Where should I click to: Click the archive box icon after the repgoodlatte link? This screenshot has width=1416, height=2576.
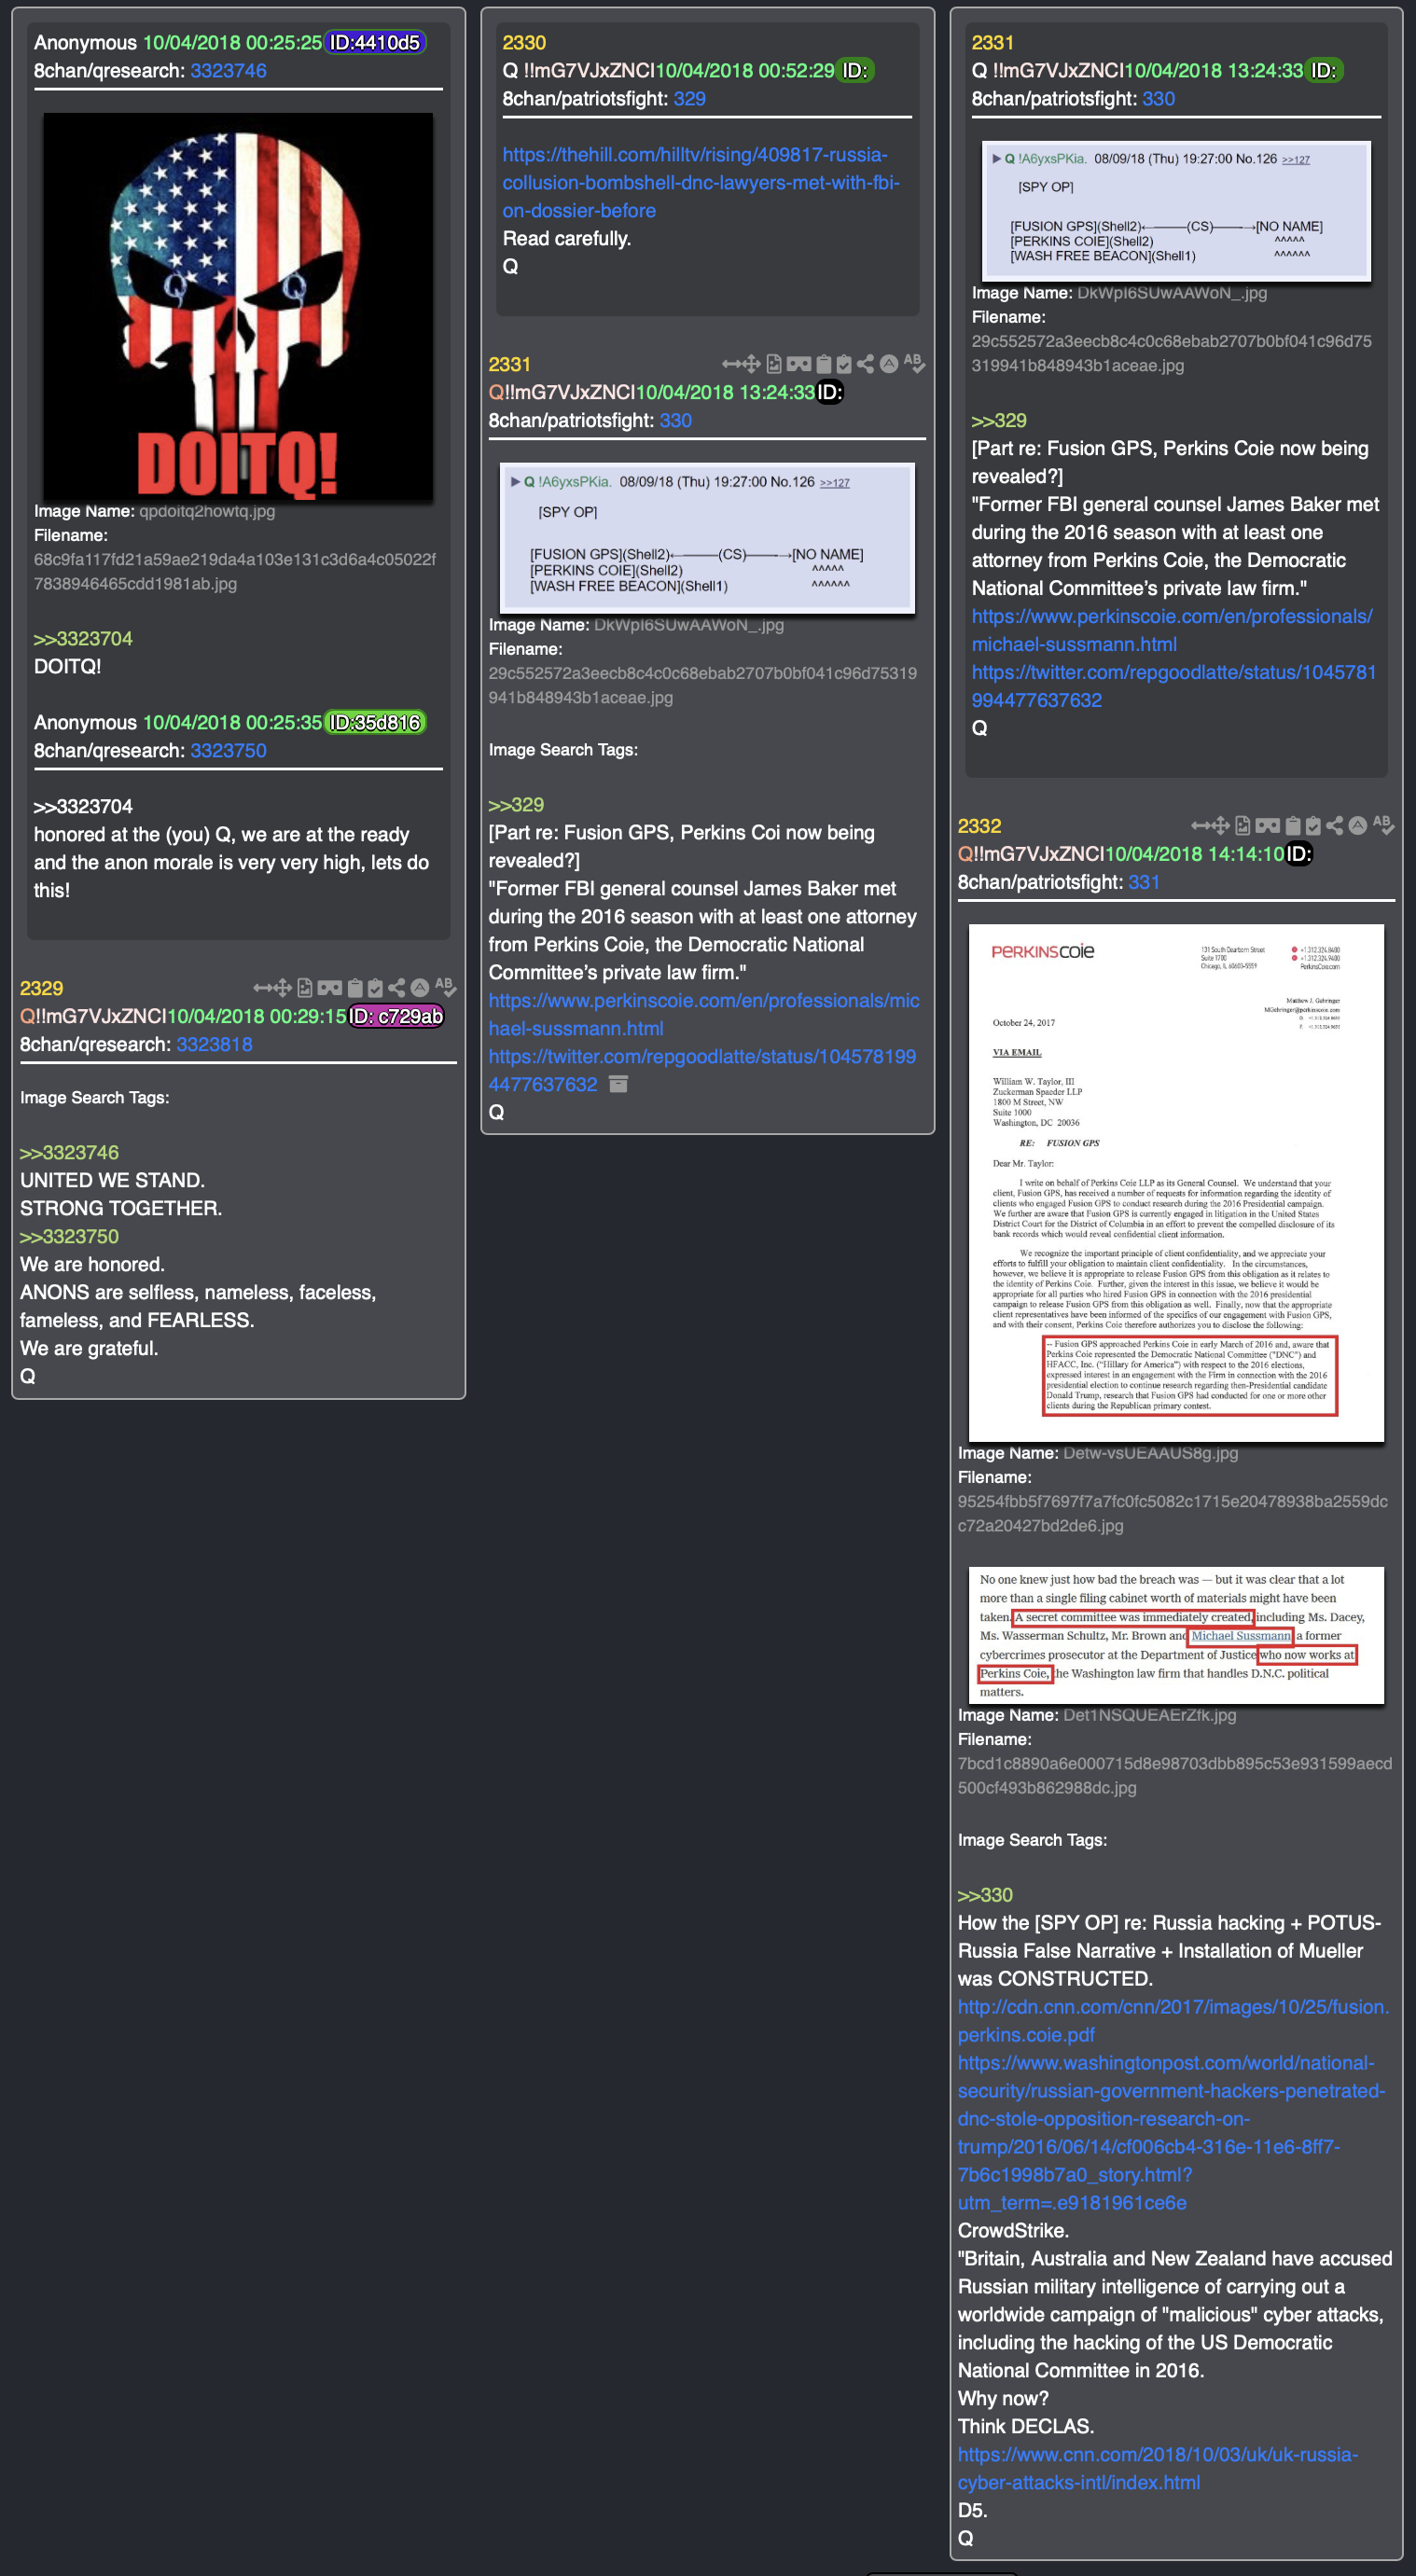tap(619, 1084)
